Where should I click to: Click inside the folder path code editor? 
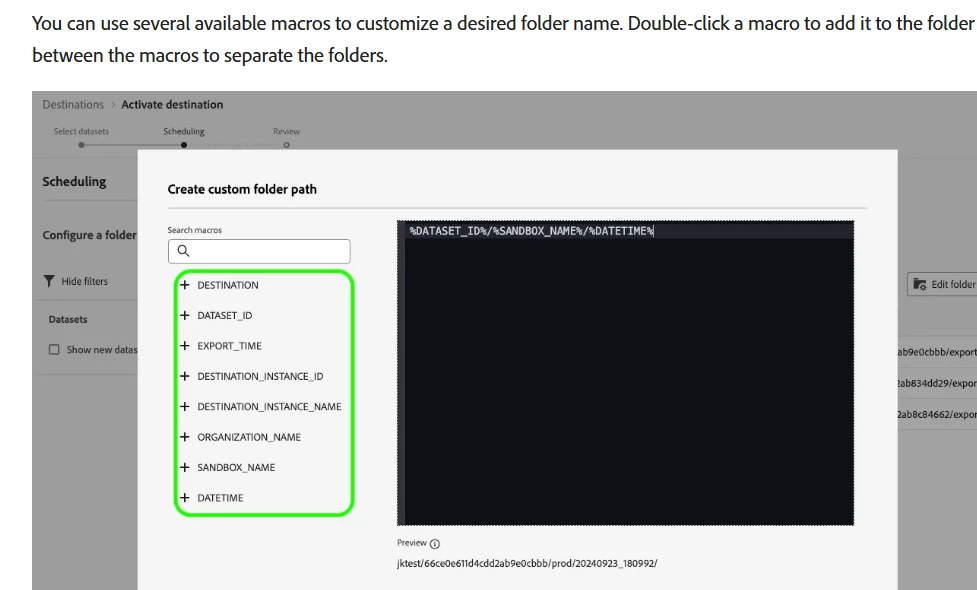pos(626,373)
